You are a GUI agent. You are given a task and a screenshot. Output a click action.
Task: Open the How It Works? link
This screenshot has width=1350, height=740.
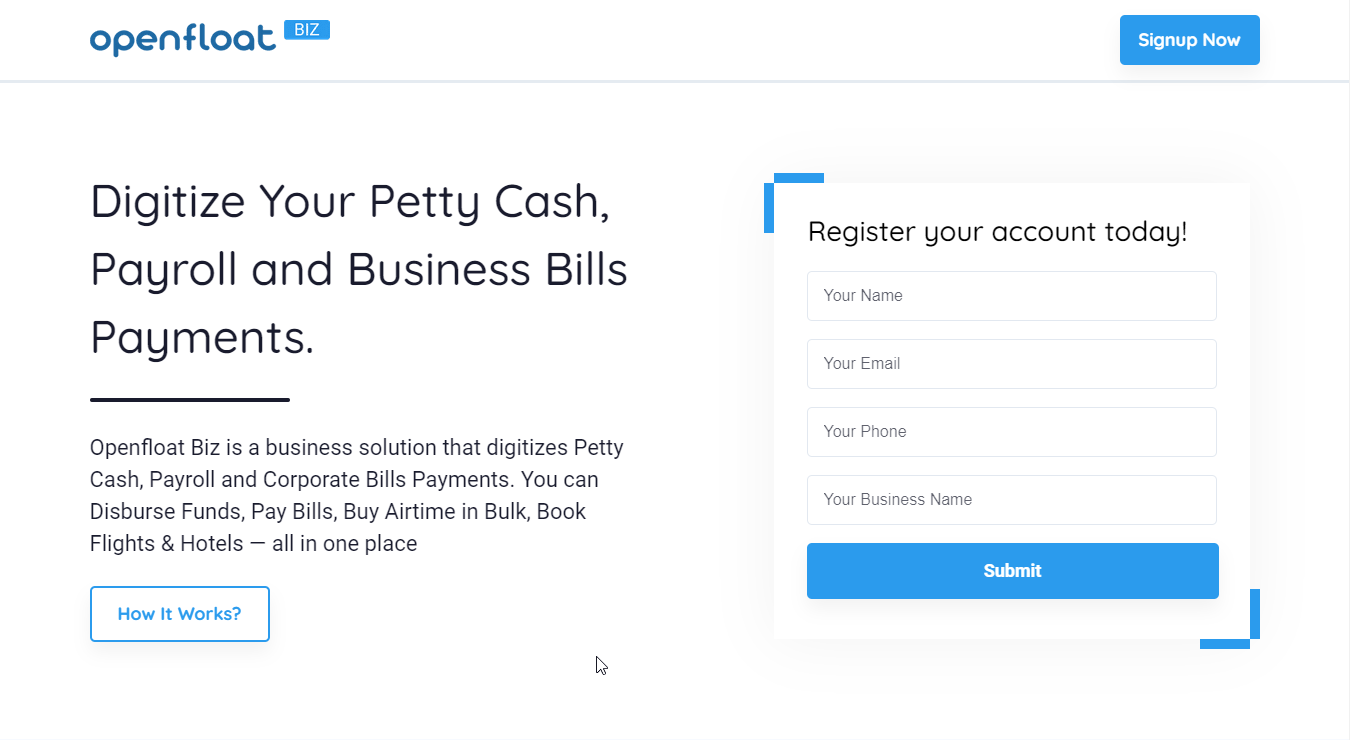point(180,614)
